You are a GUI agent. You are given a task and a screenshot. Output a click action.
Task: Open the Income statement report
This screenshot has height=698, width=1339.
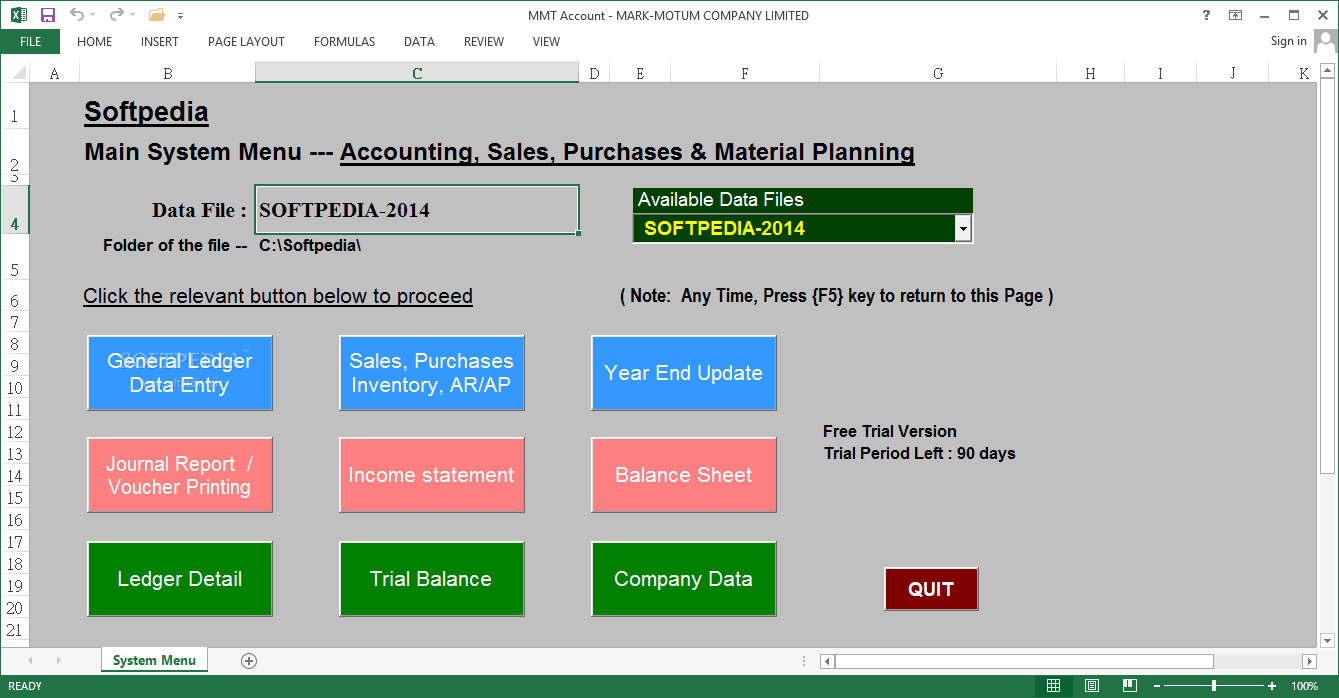point(432,475)
